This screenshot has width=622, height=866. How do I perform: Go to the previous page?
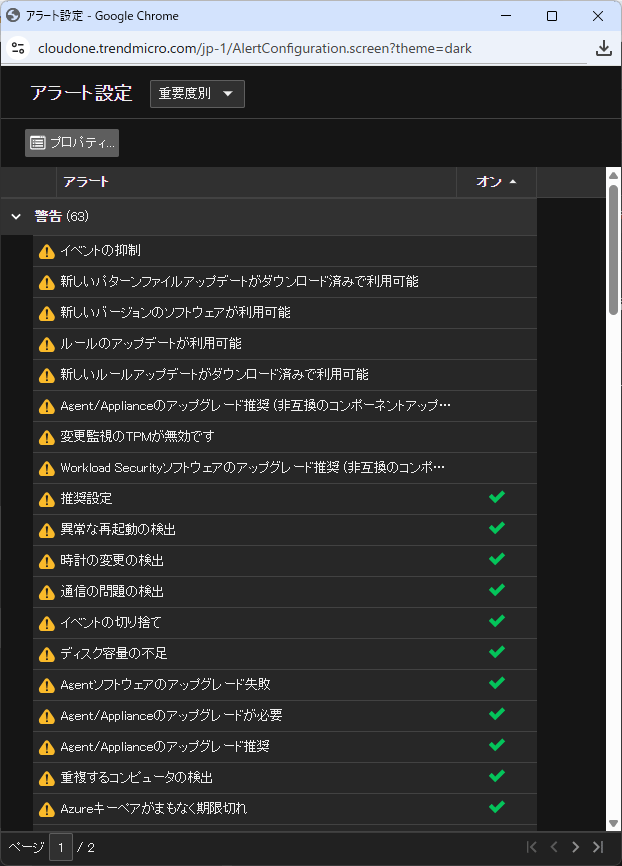554,847
